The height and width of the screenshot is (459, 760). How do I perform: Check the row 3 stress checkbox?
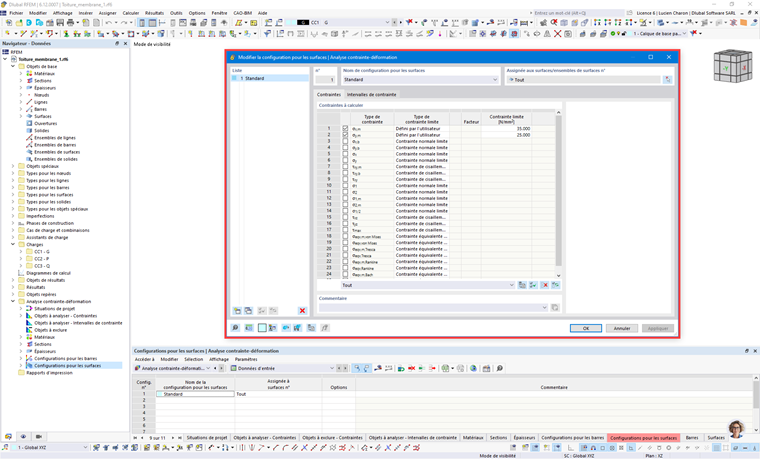(345, 141)
